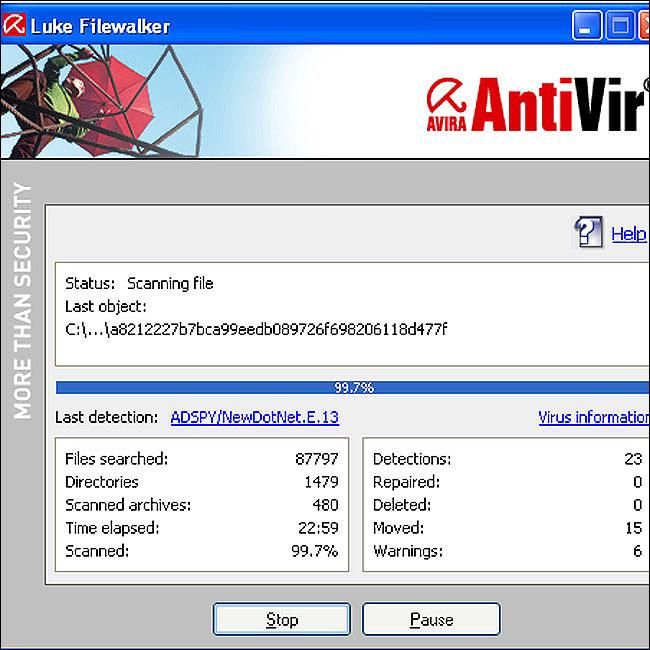Click the Directories value 1479

321,482
